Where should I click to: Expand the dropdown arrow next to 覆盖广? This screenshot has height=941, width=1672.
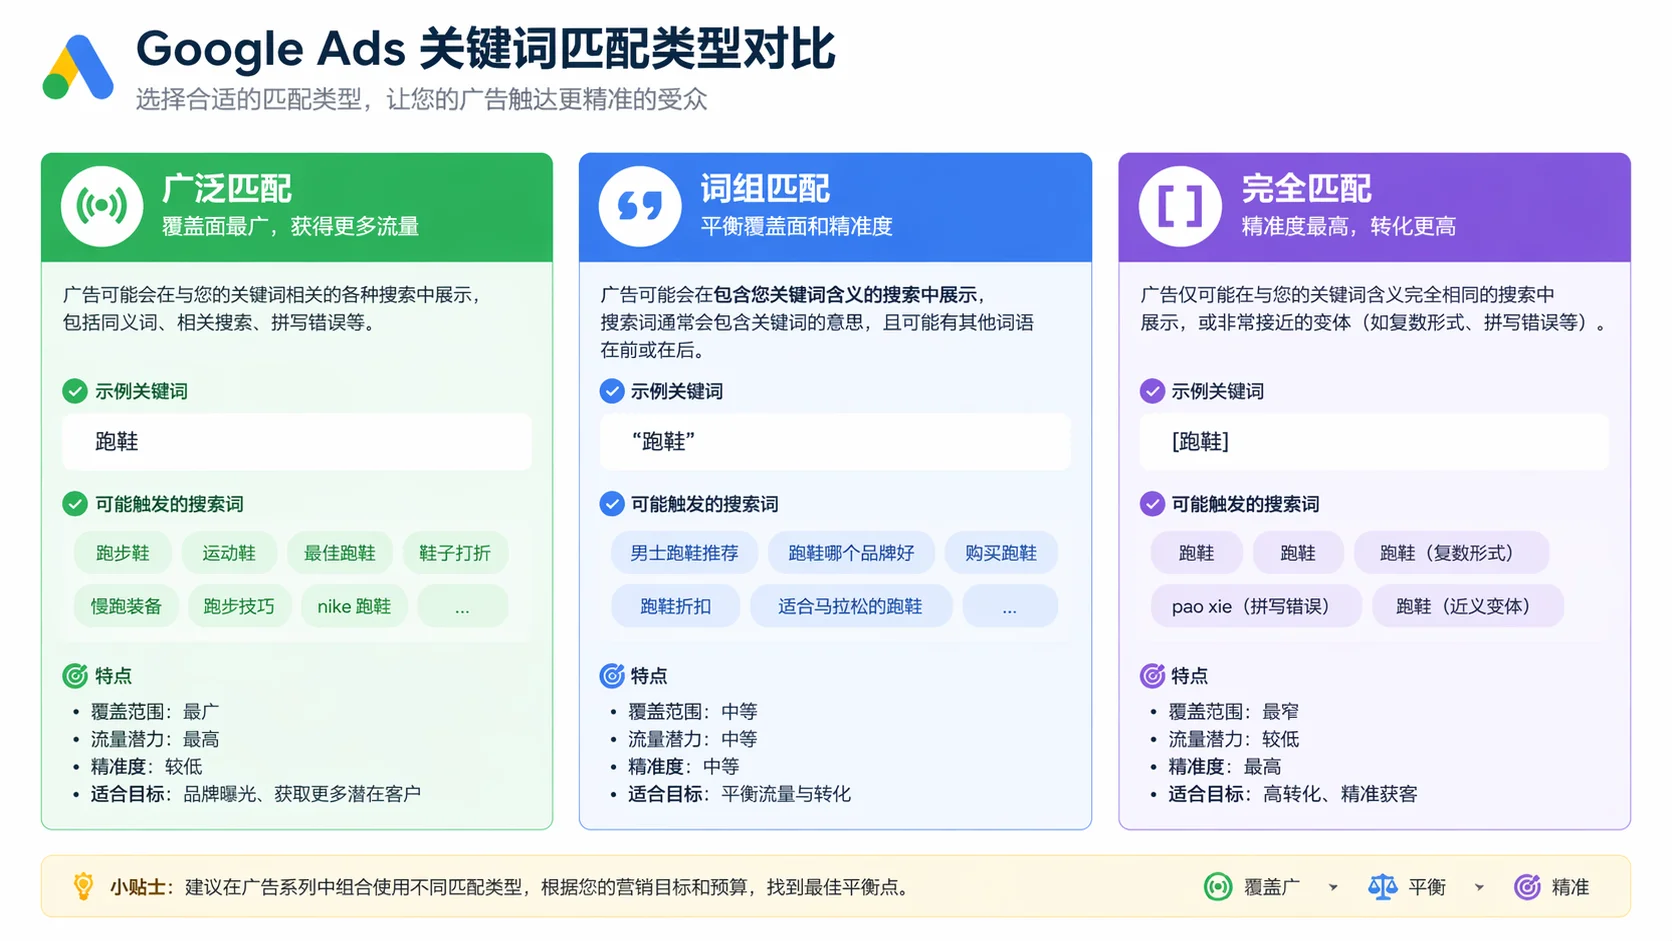click(1335, 888)
